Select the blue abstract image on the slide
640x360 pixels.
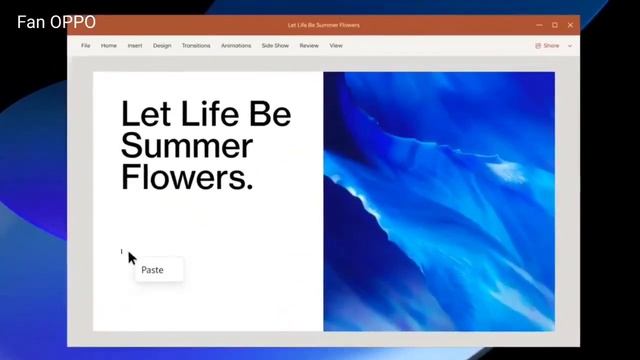tap(439, 202)
